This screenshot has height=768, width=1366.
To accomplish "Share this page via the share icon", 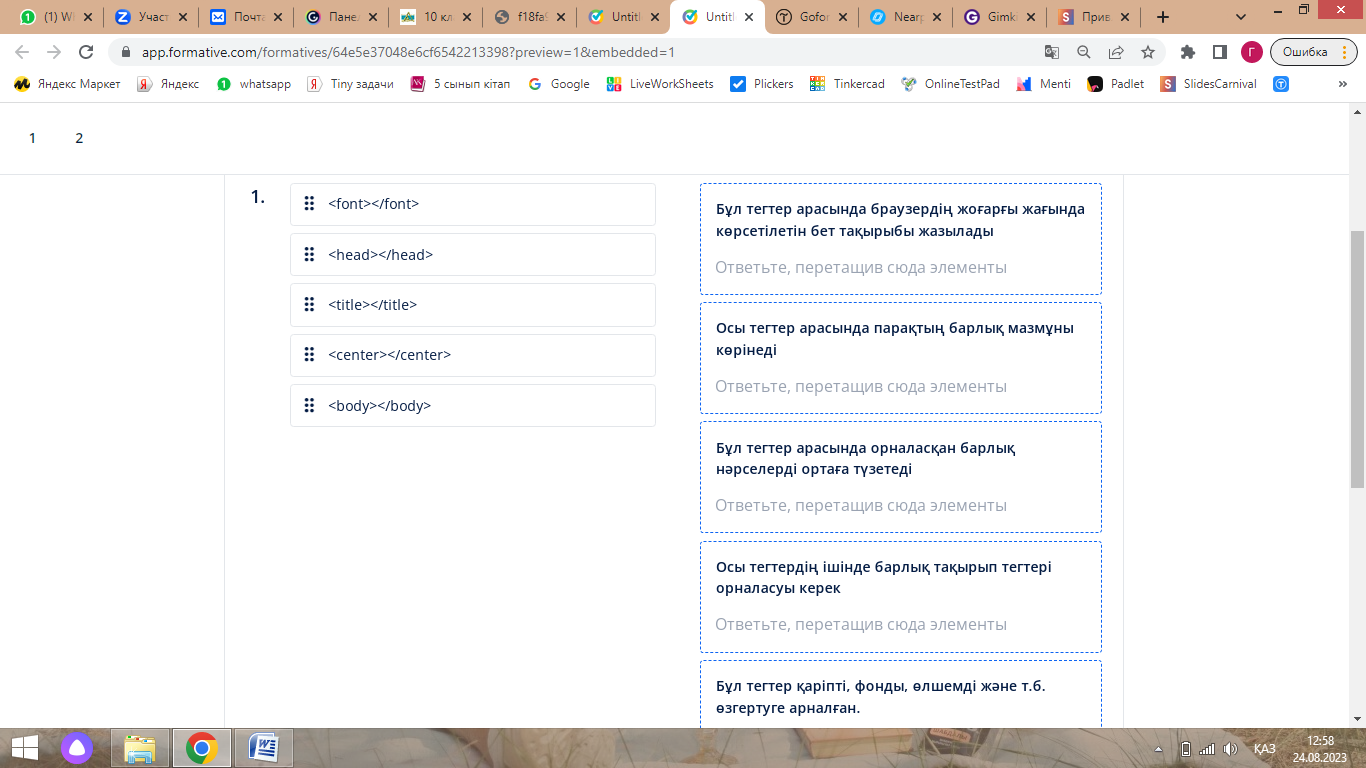I will click(1116, 52).
